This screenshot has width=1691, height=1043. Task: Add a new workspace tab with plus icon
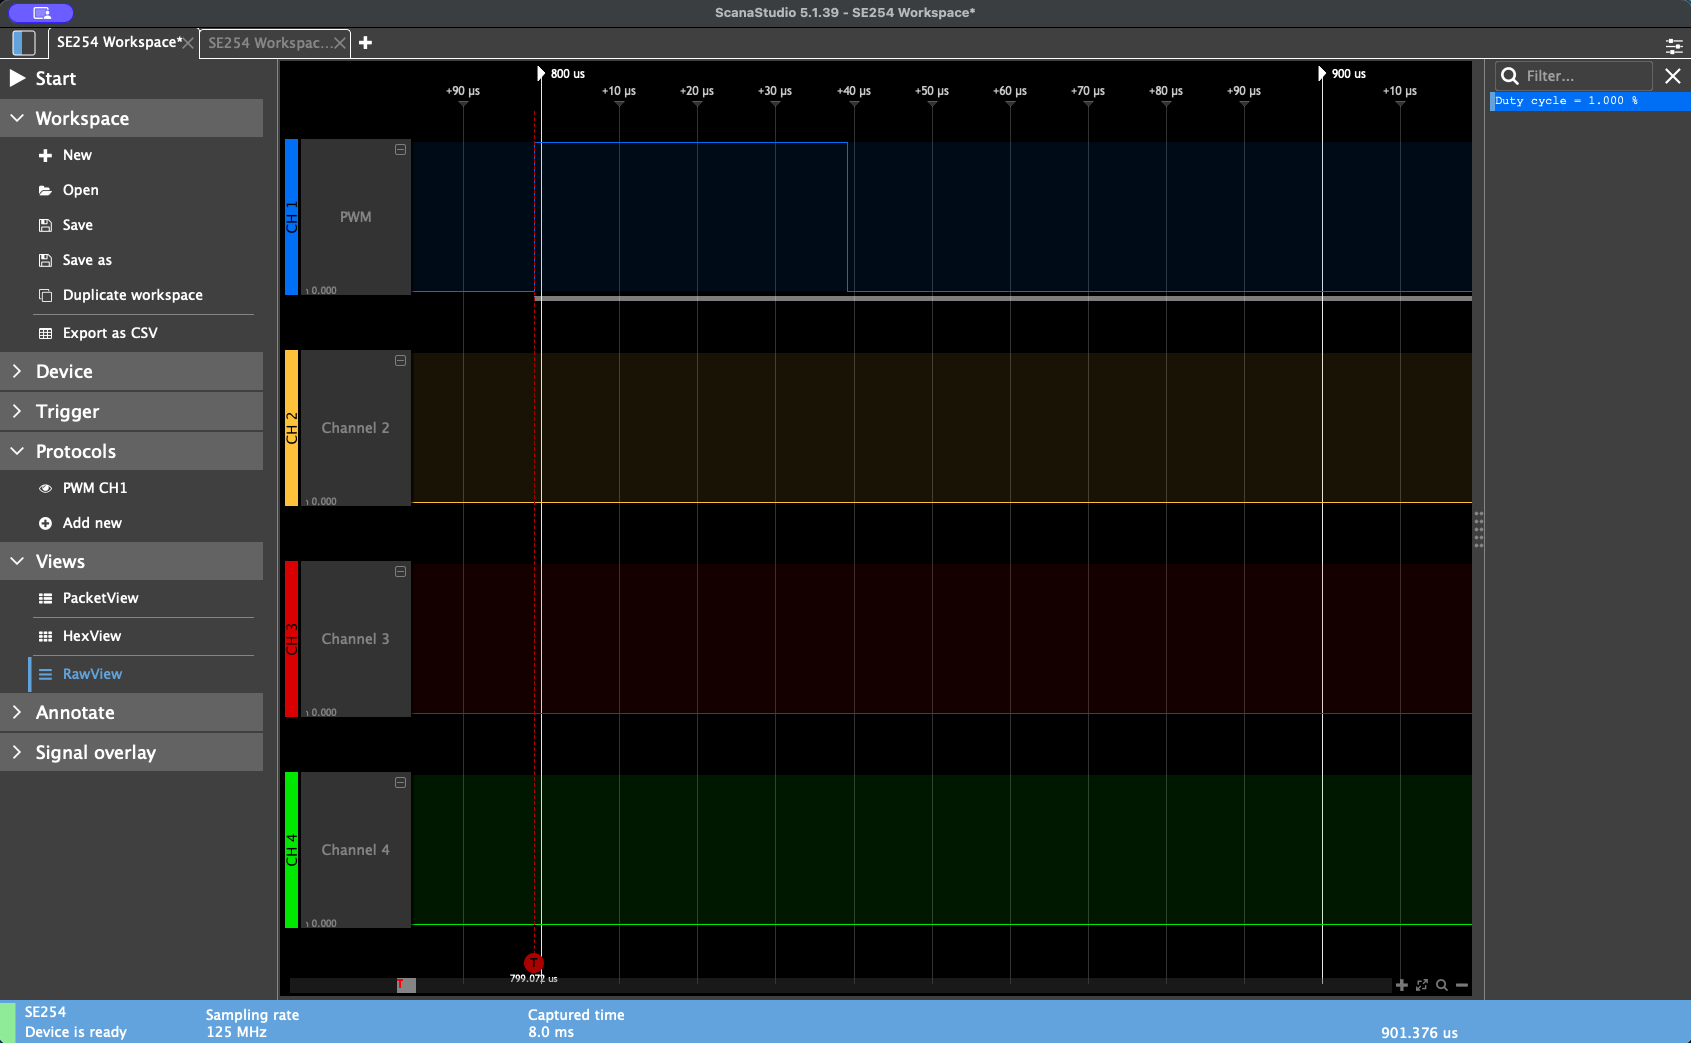tap(366, 43)
